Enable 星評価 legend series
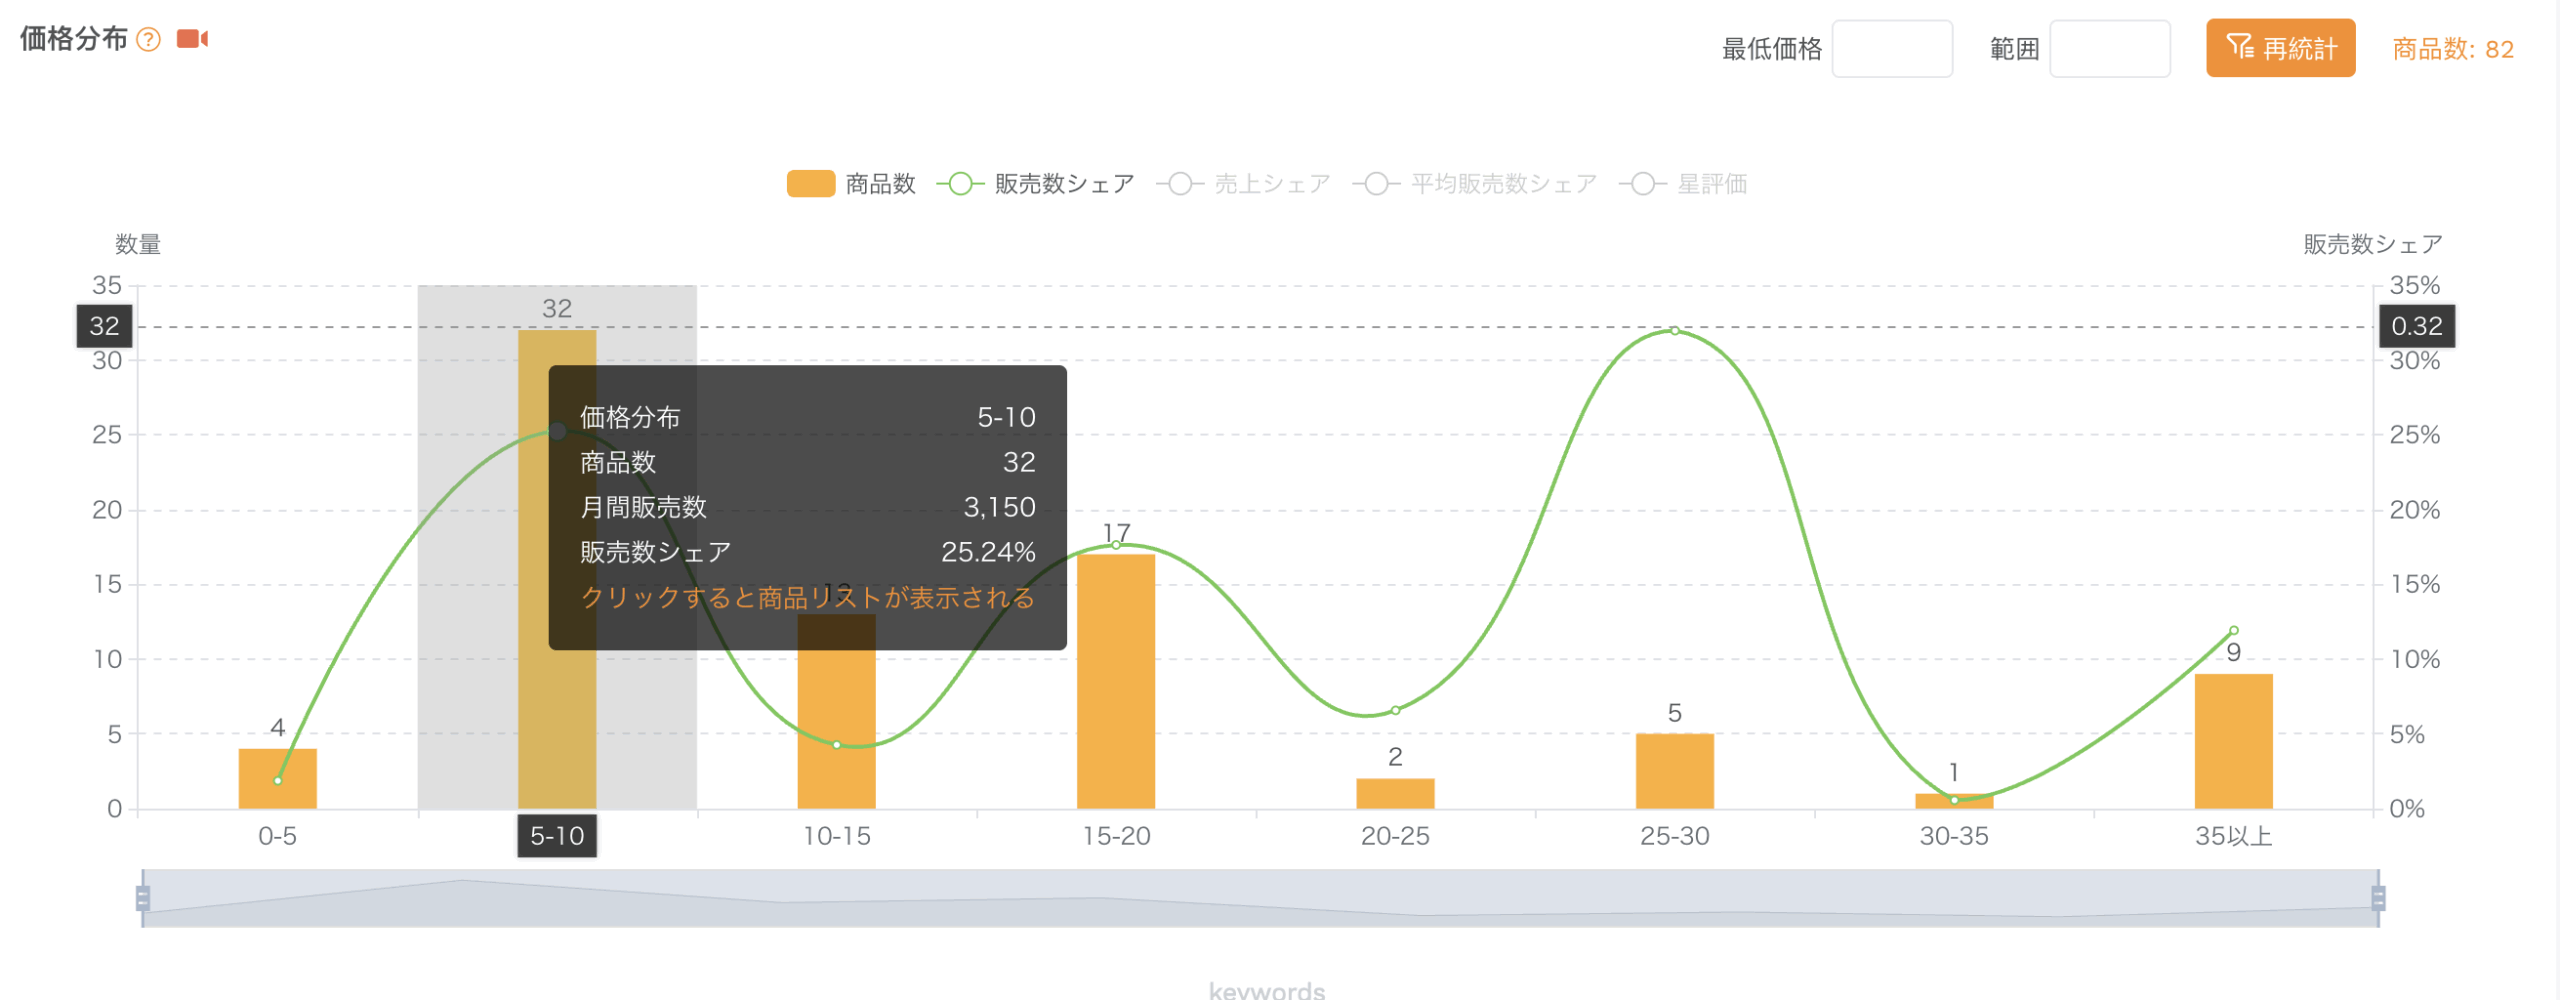This screenshot has height=1000, width=2560. click(1683, 184)
